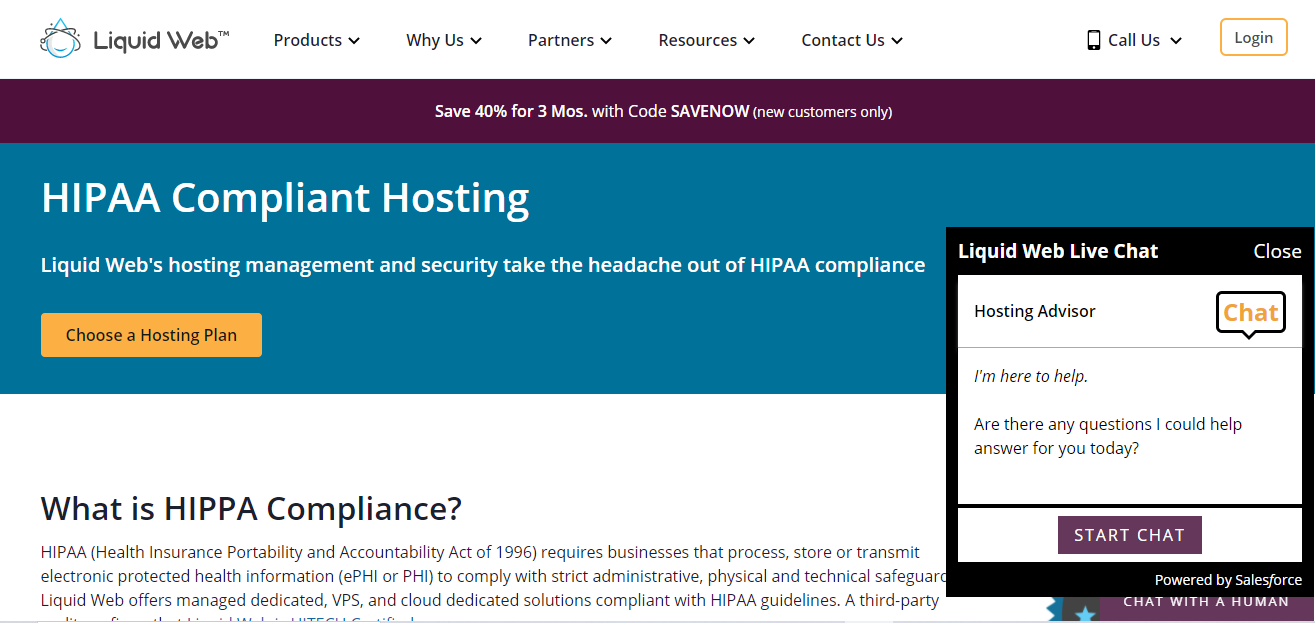
Task: Click the Liquid Web logo
Action: 135,39
